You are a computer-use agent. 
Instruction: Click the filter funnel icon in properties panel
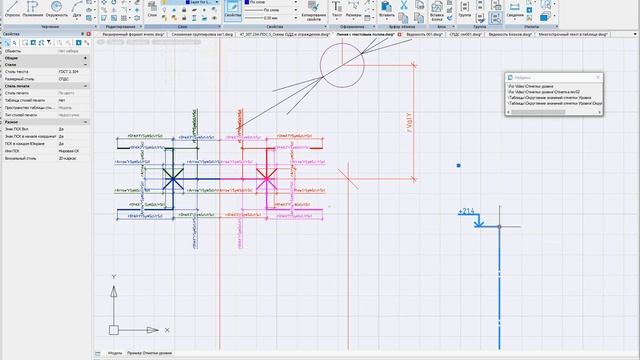coord(49,42)
